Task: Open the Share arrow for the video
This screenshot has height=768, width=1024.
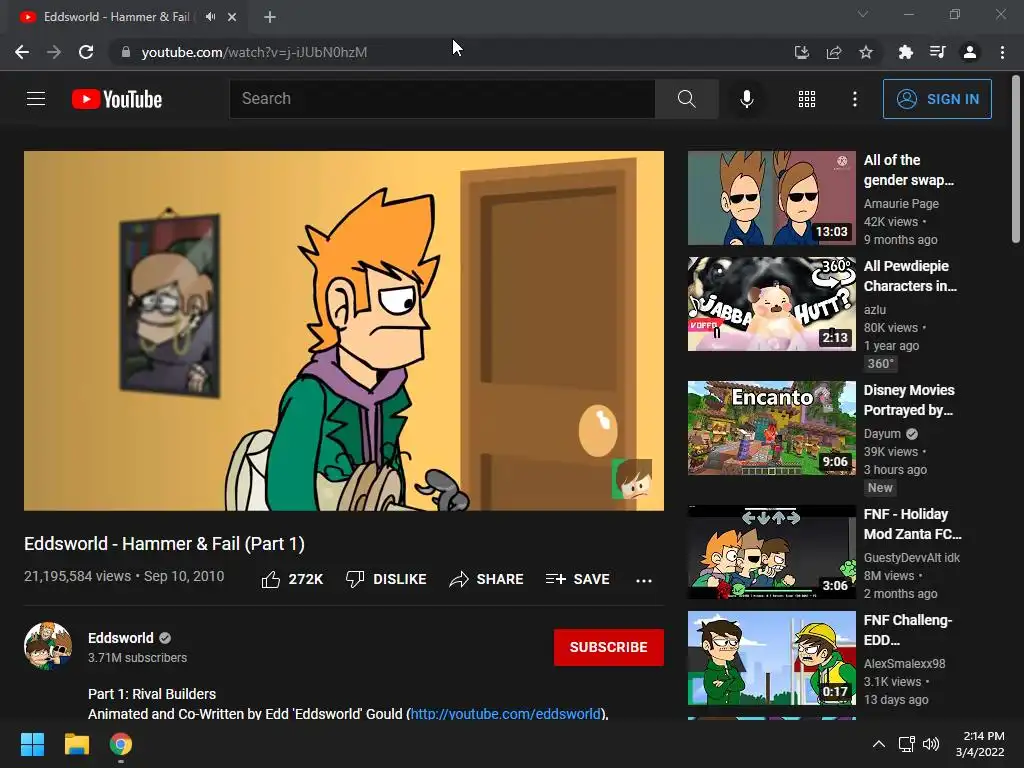Action: pyautogui.click(x=487, y=579)
